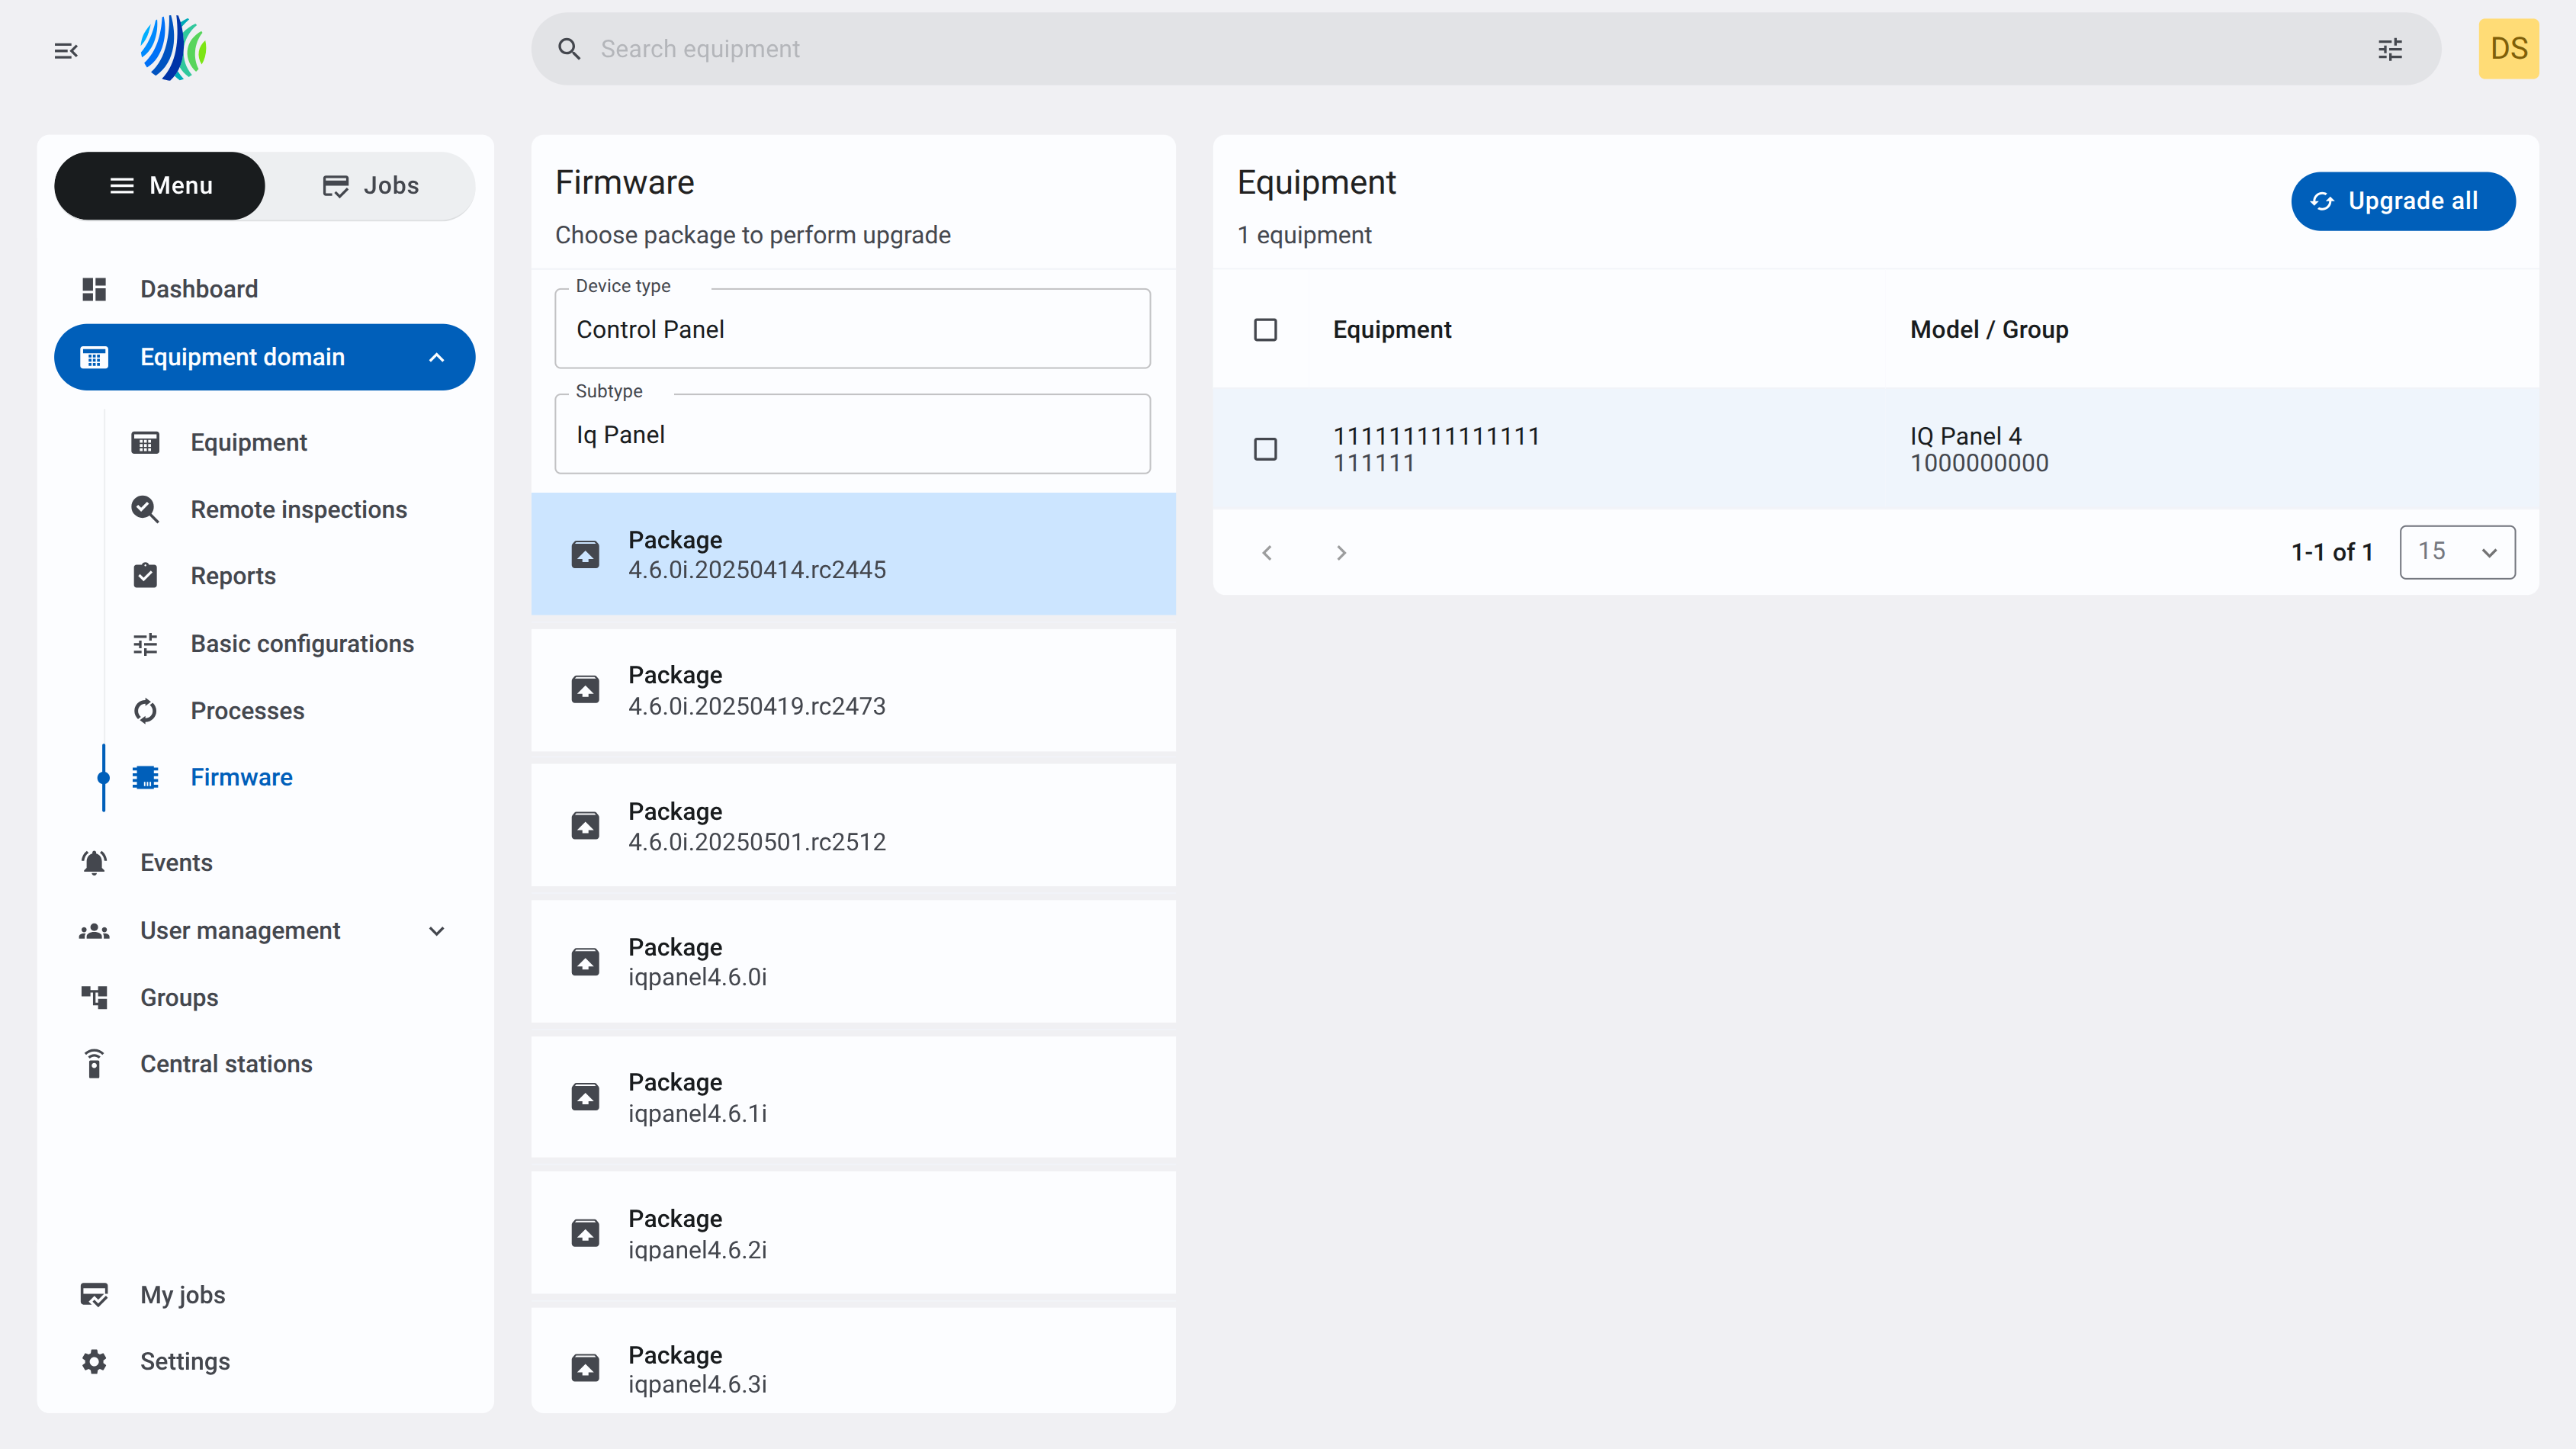Go to previous equipment page
The image size is (2576, 1449).
(1267, 553)
